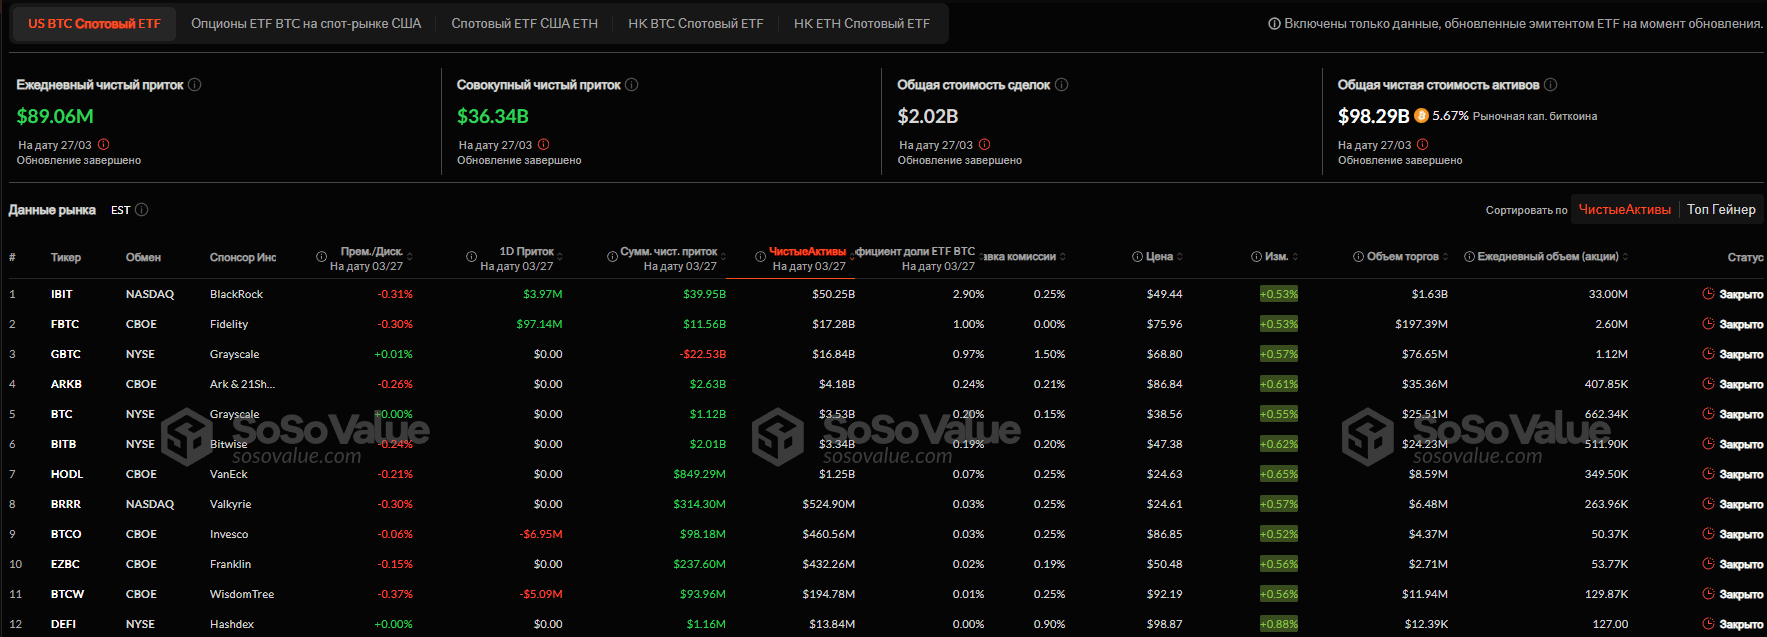Info icon in the top data notice
1767x637 pixels.
pos(1274,24)
